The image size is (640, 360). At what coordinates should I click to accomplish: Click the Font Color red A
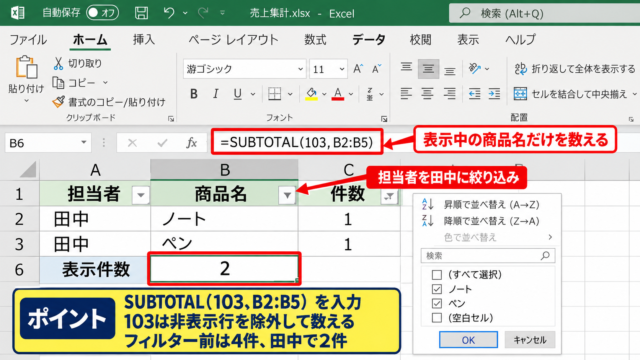coord(338,94)
